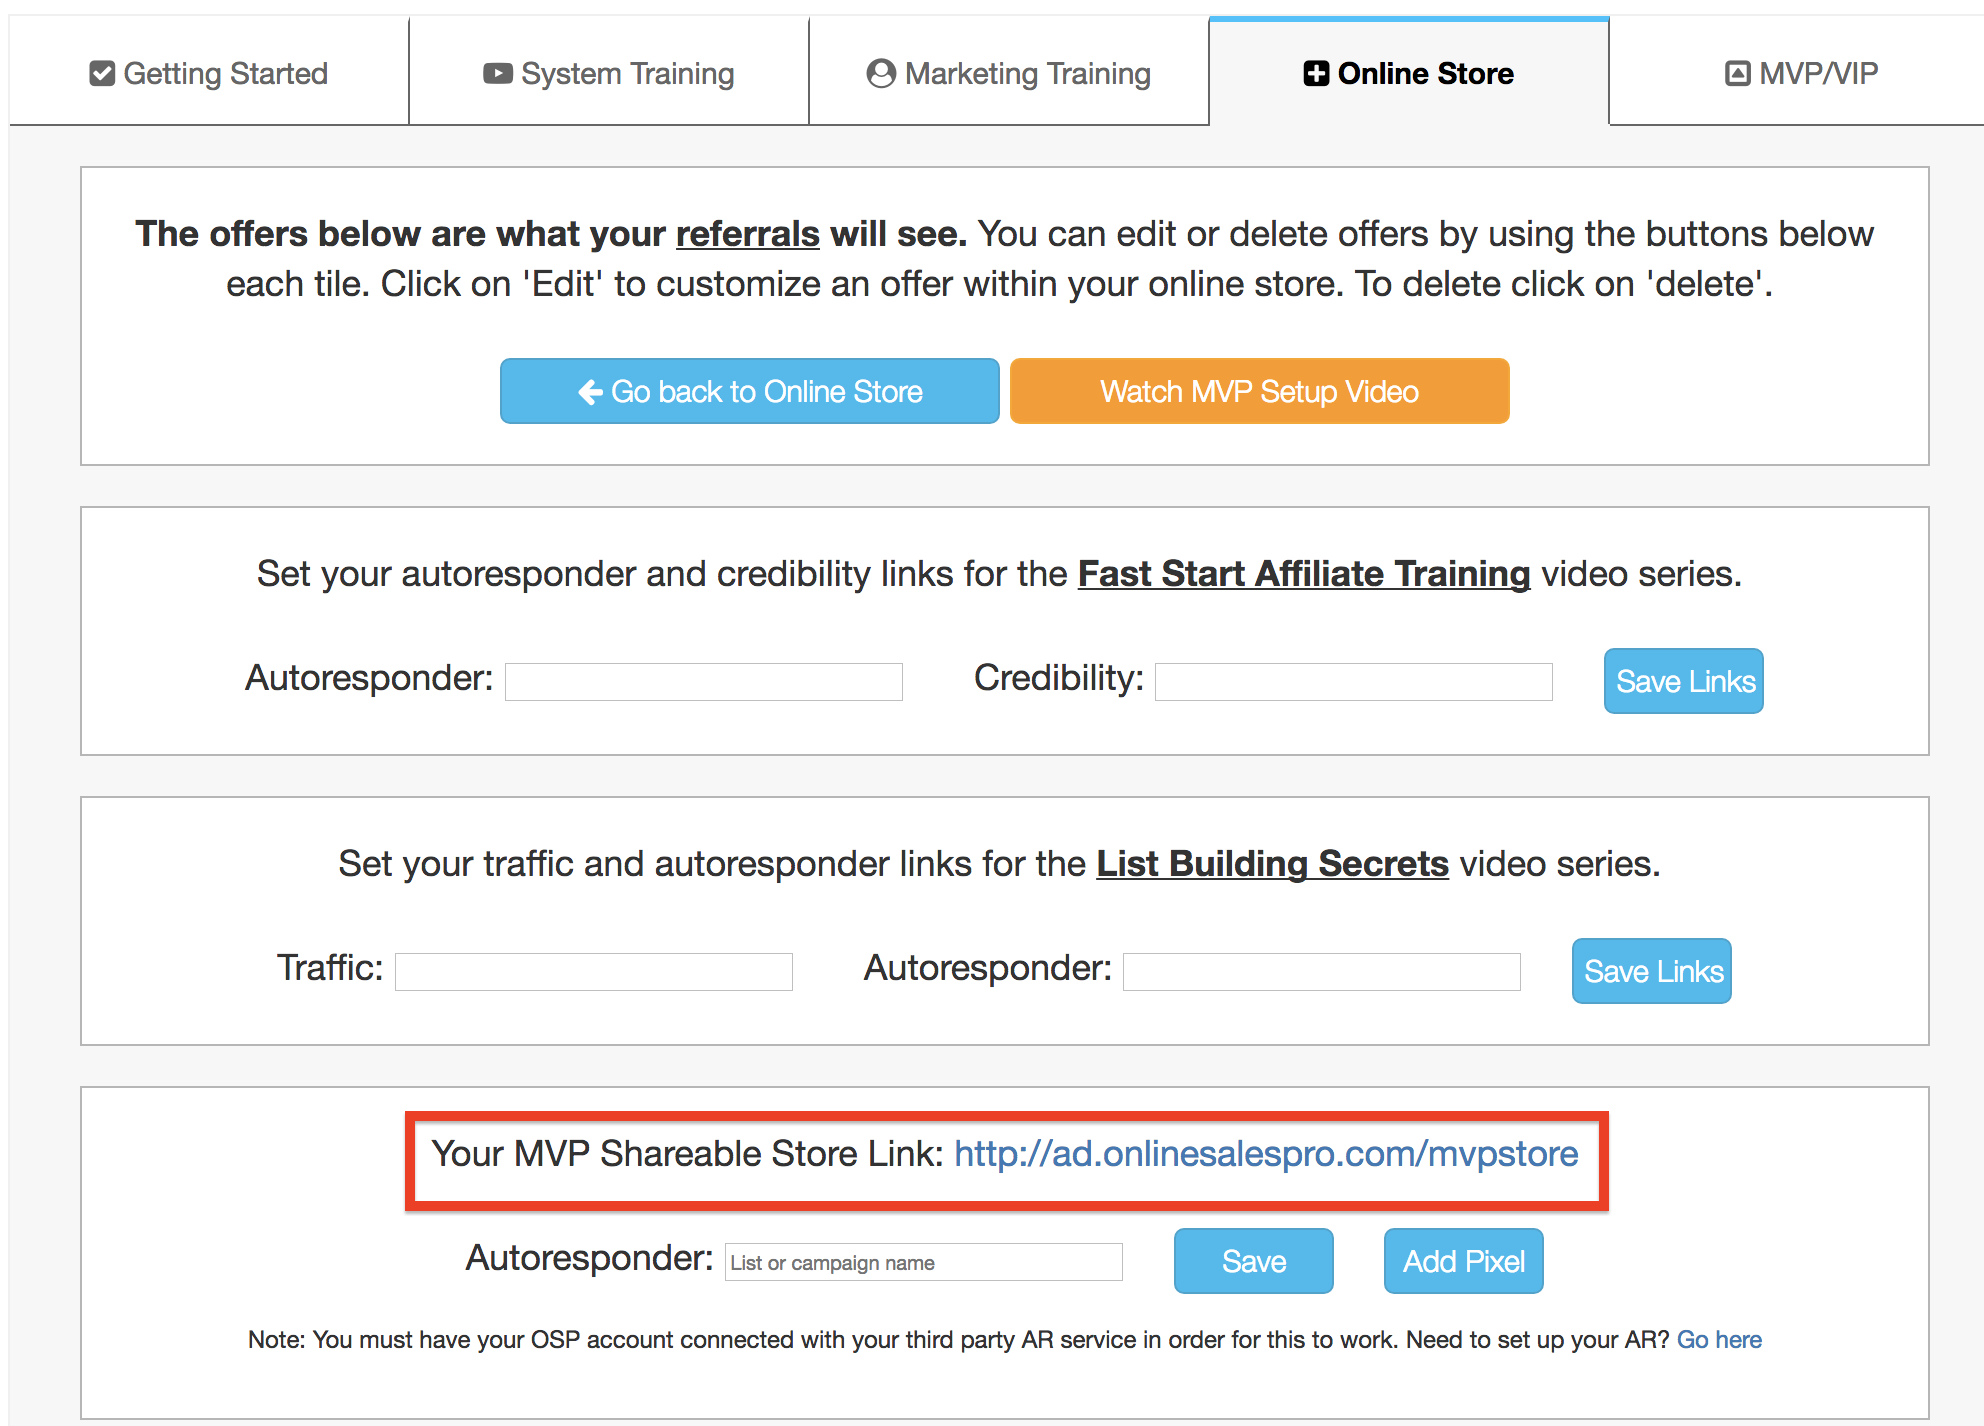Open the Marketing Training tab
The image size is (1984, 1426).
(x=1009, y=71)
